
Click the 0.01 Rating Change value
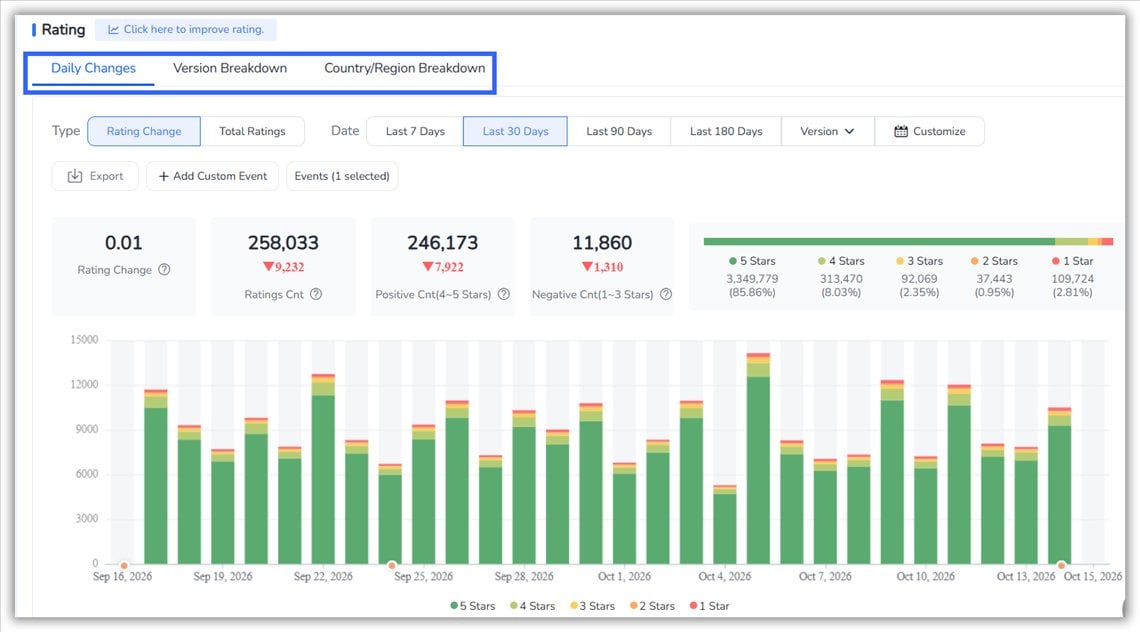124,243
